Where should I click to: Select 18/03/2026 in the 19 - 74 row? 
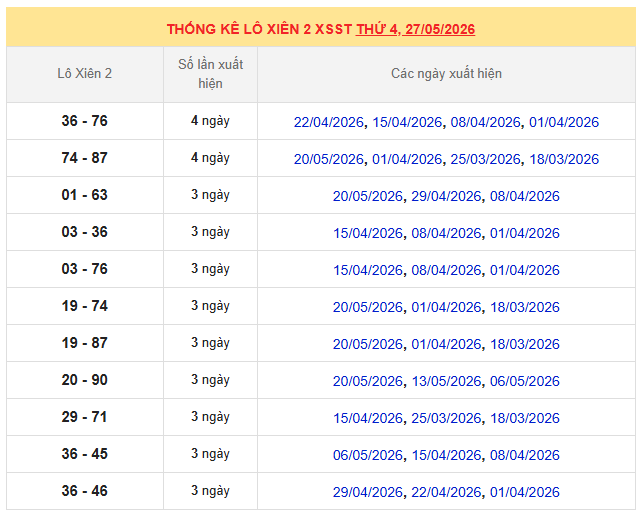[524, 307]
